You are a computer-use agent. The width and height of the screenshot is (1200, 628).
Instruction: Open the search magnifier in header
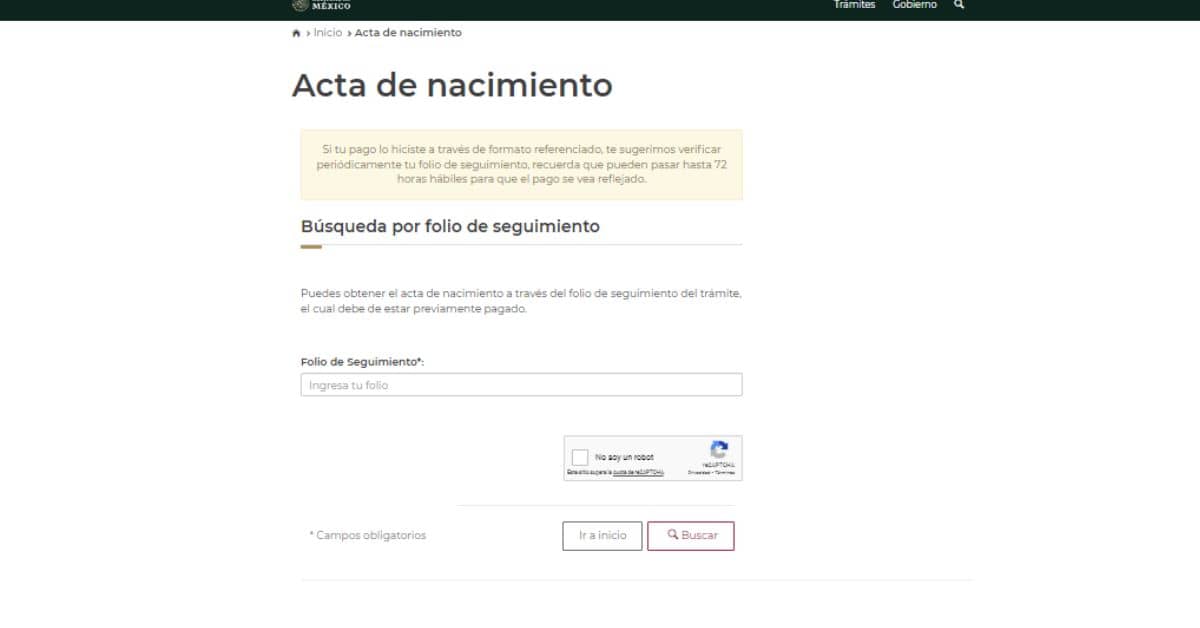pyautogui.click(x=959, y=5)
